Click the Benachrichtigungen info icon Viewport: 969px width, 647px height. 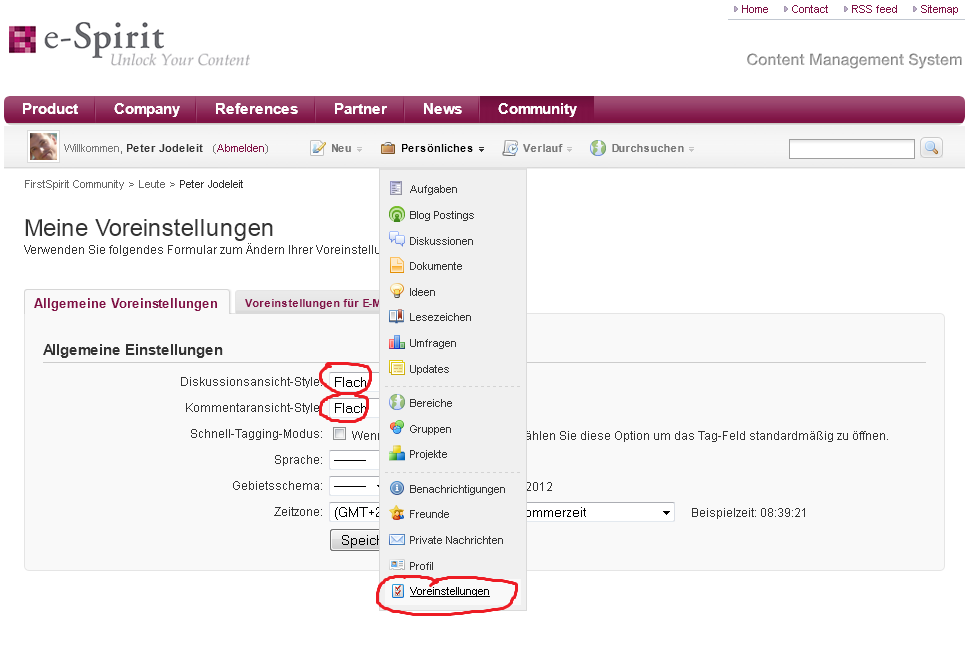[396, 488]
